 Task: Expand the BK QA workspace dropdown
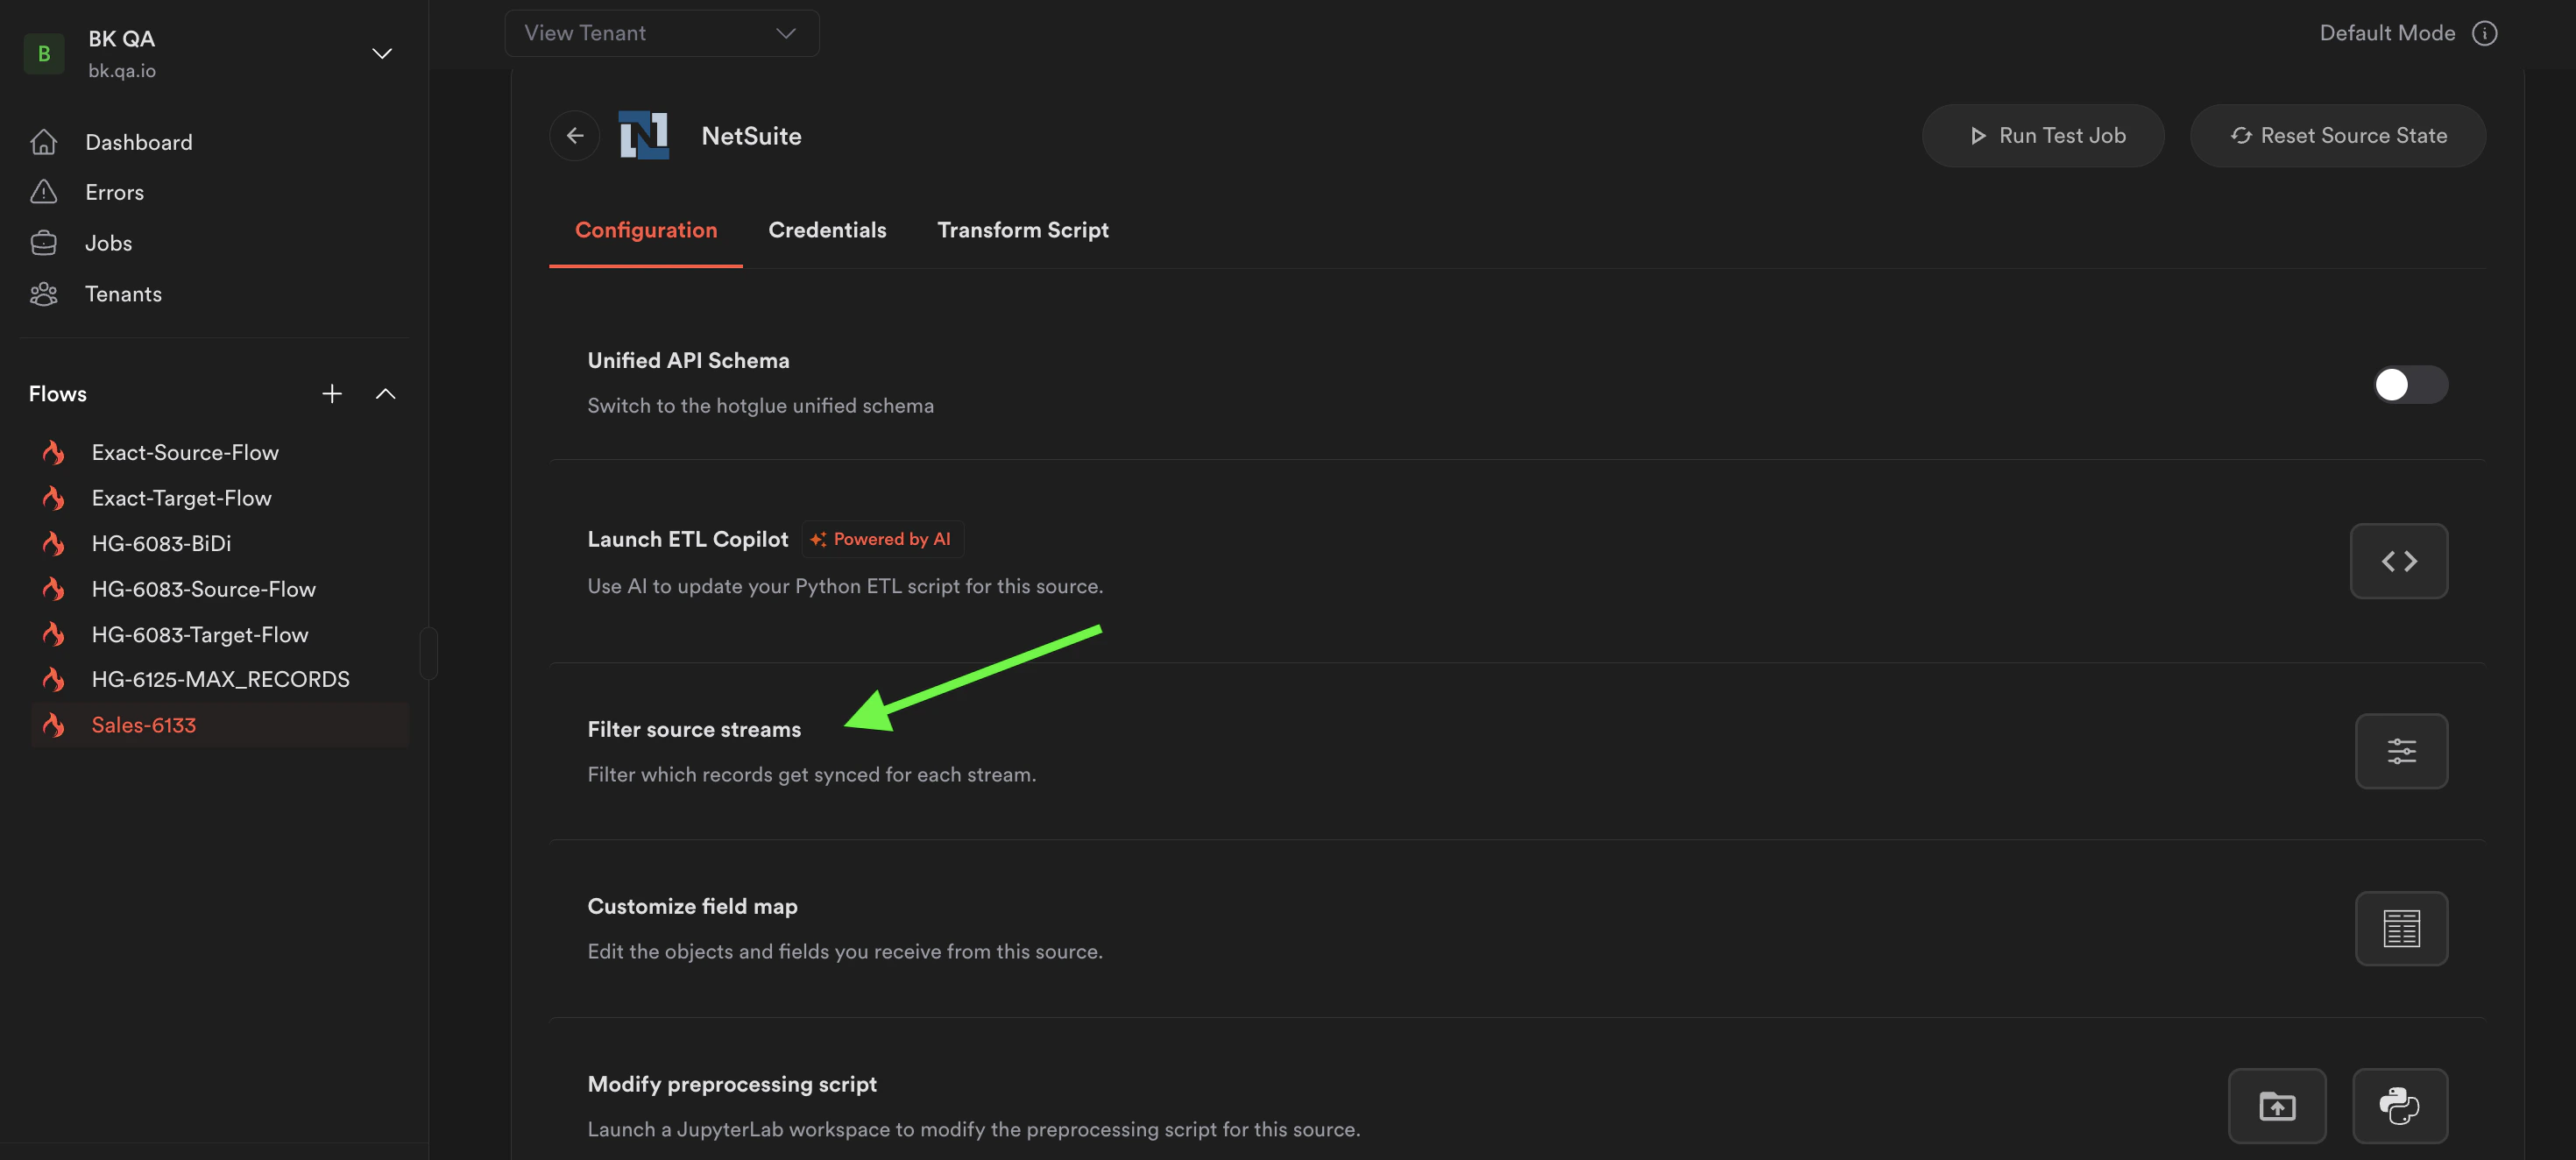click(x=382, y=53)
